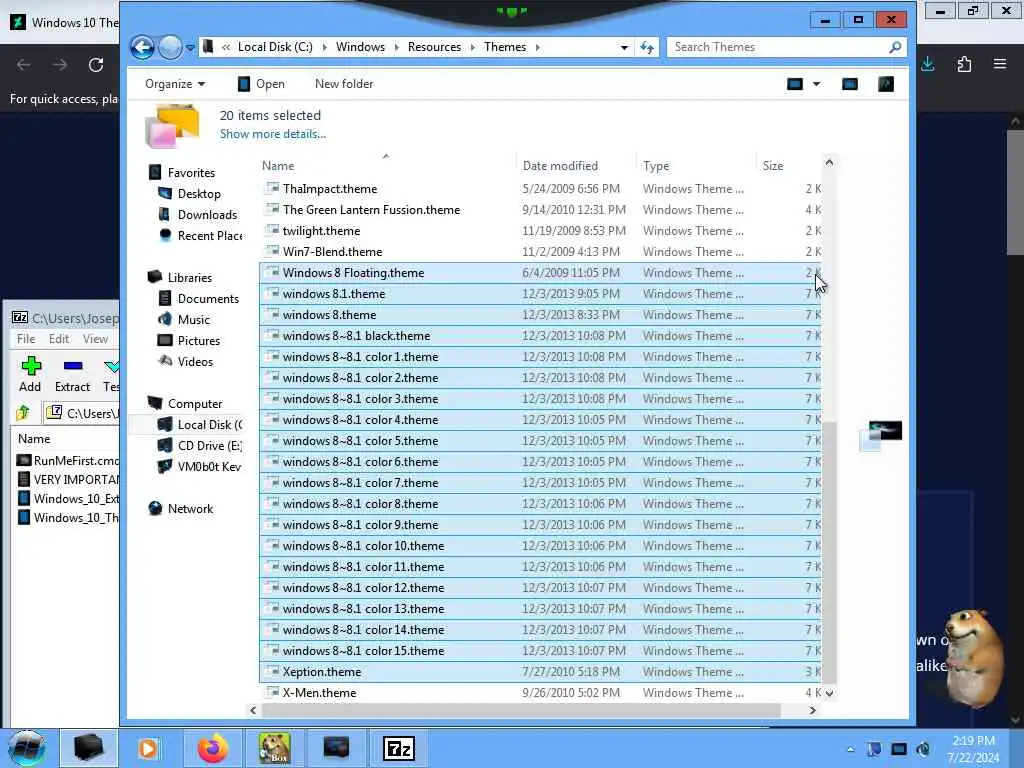Viewport: 1024px width, 768px height.
Task: Refresh the Themes folder address bar
Action: pyautogui.click(x=647, y=47)
